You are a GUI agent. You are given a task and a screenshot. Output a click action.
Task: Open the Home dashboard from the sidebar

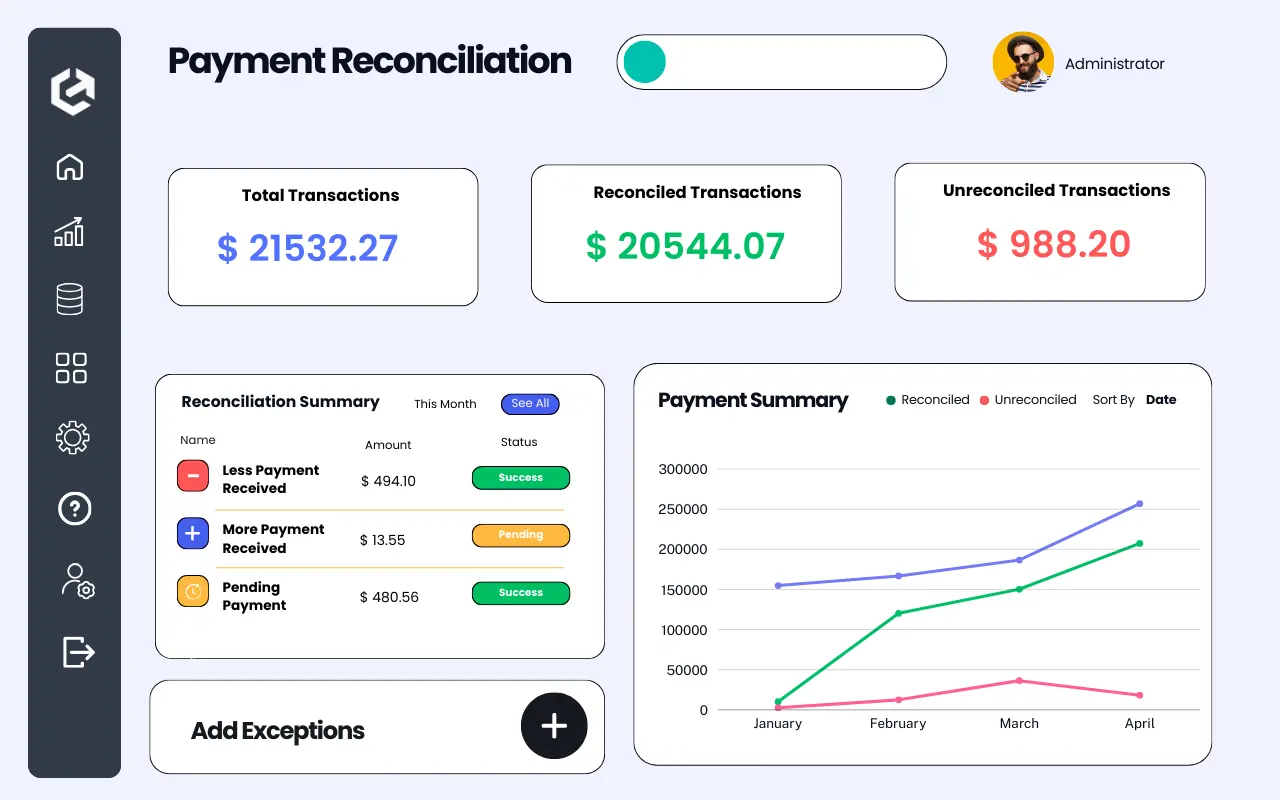69,167
